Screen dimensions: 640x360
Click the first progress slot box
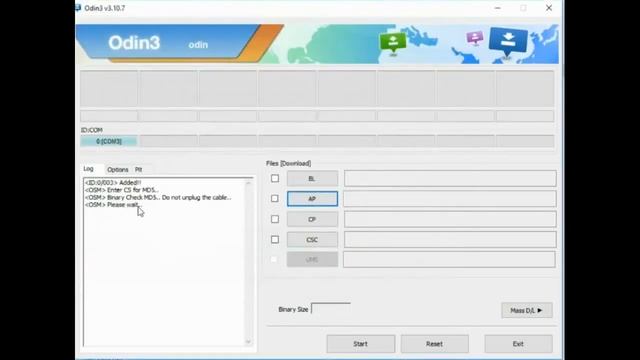[x=109, y=89]
